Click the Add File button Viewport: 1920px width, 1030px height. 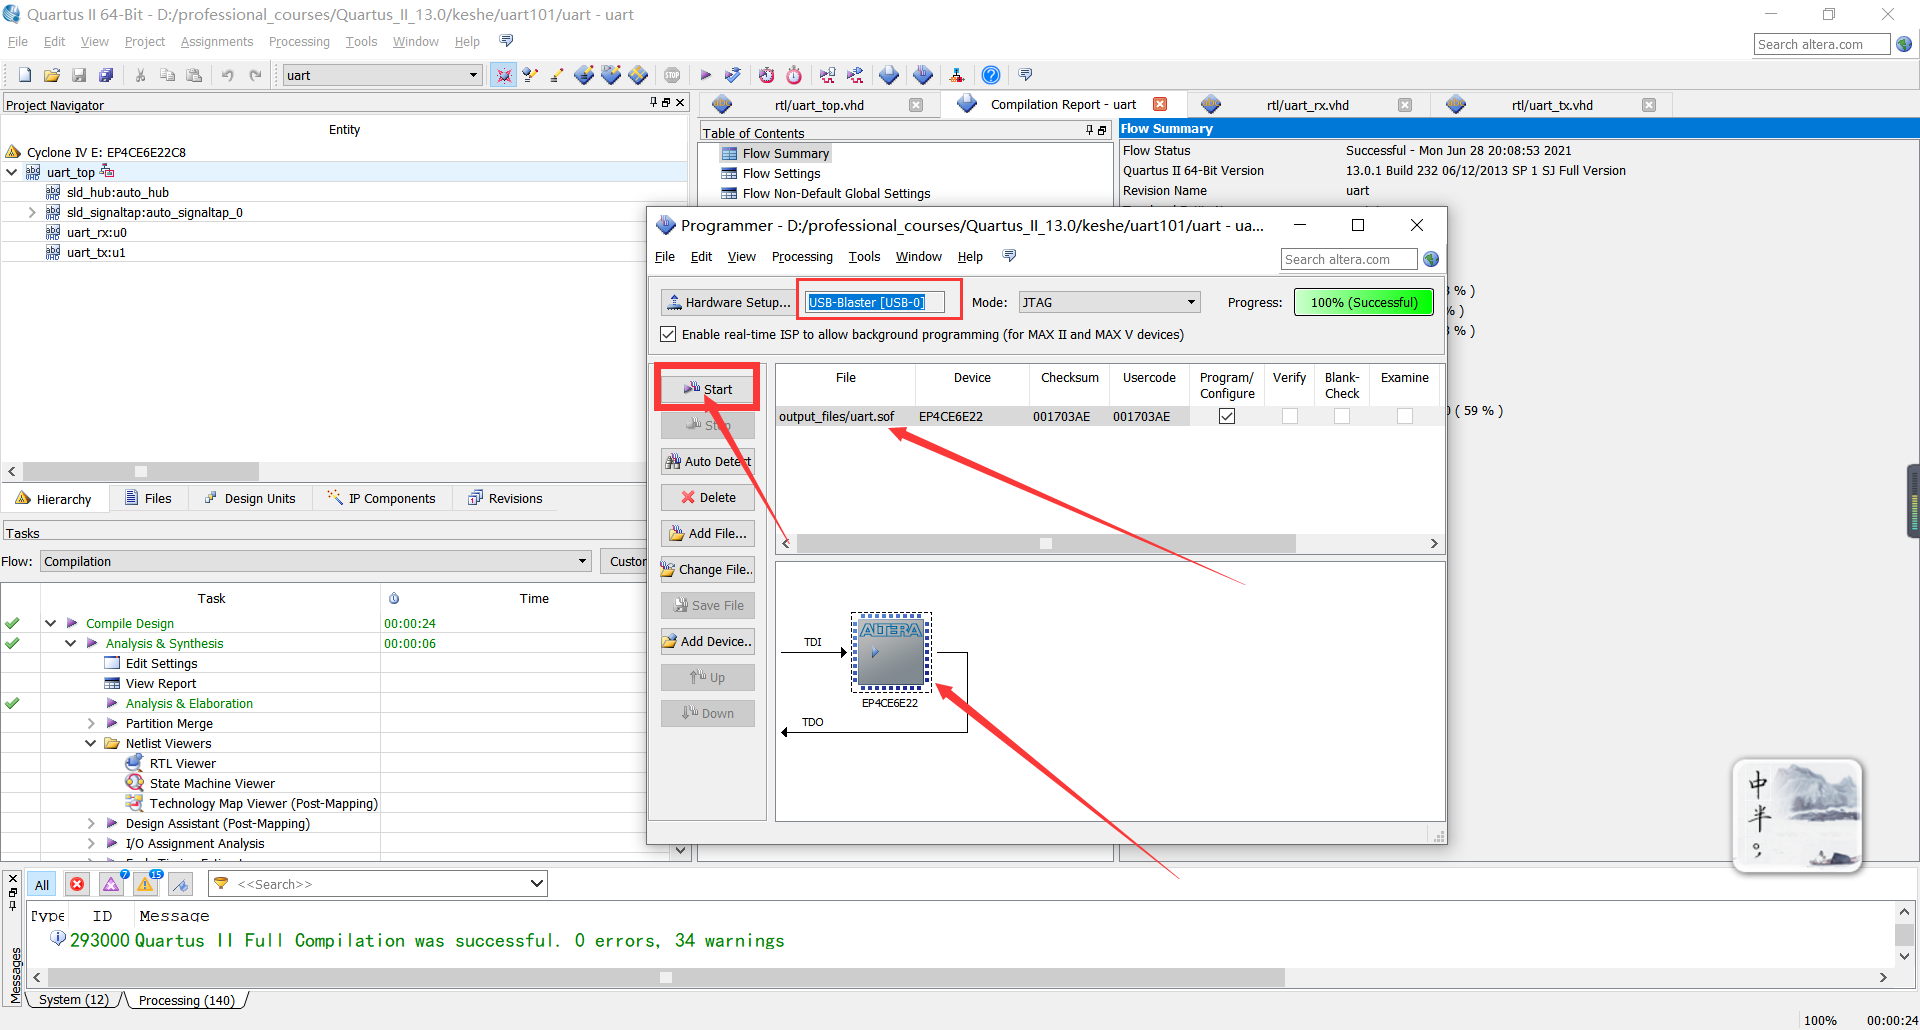tap(708, 533)
